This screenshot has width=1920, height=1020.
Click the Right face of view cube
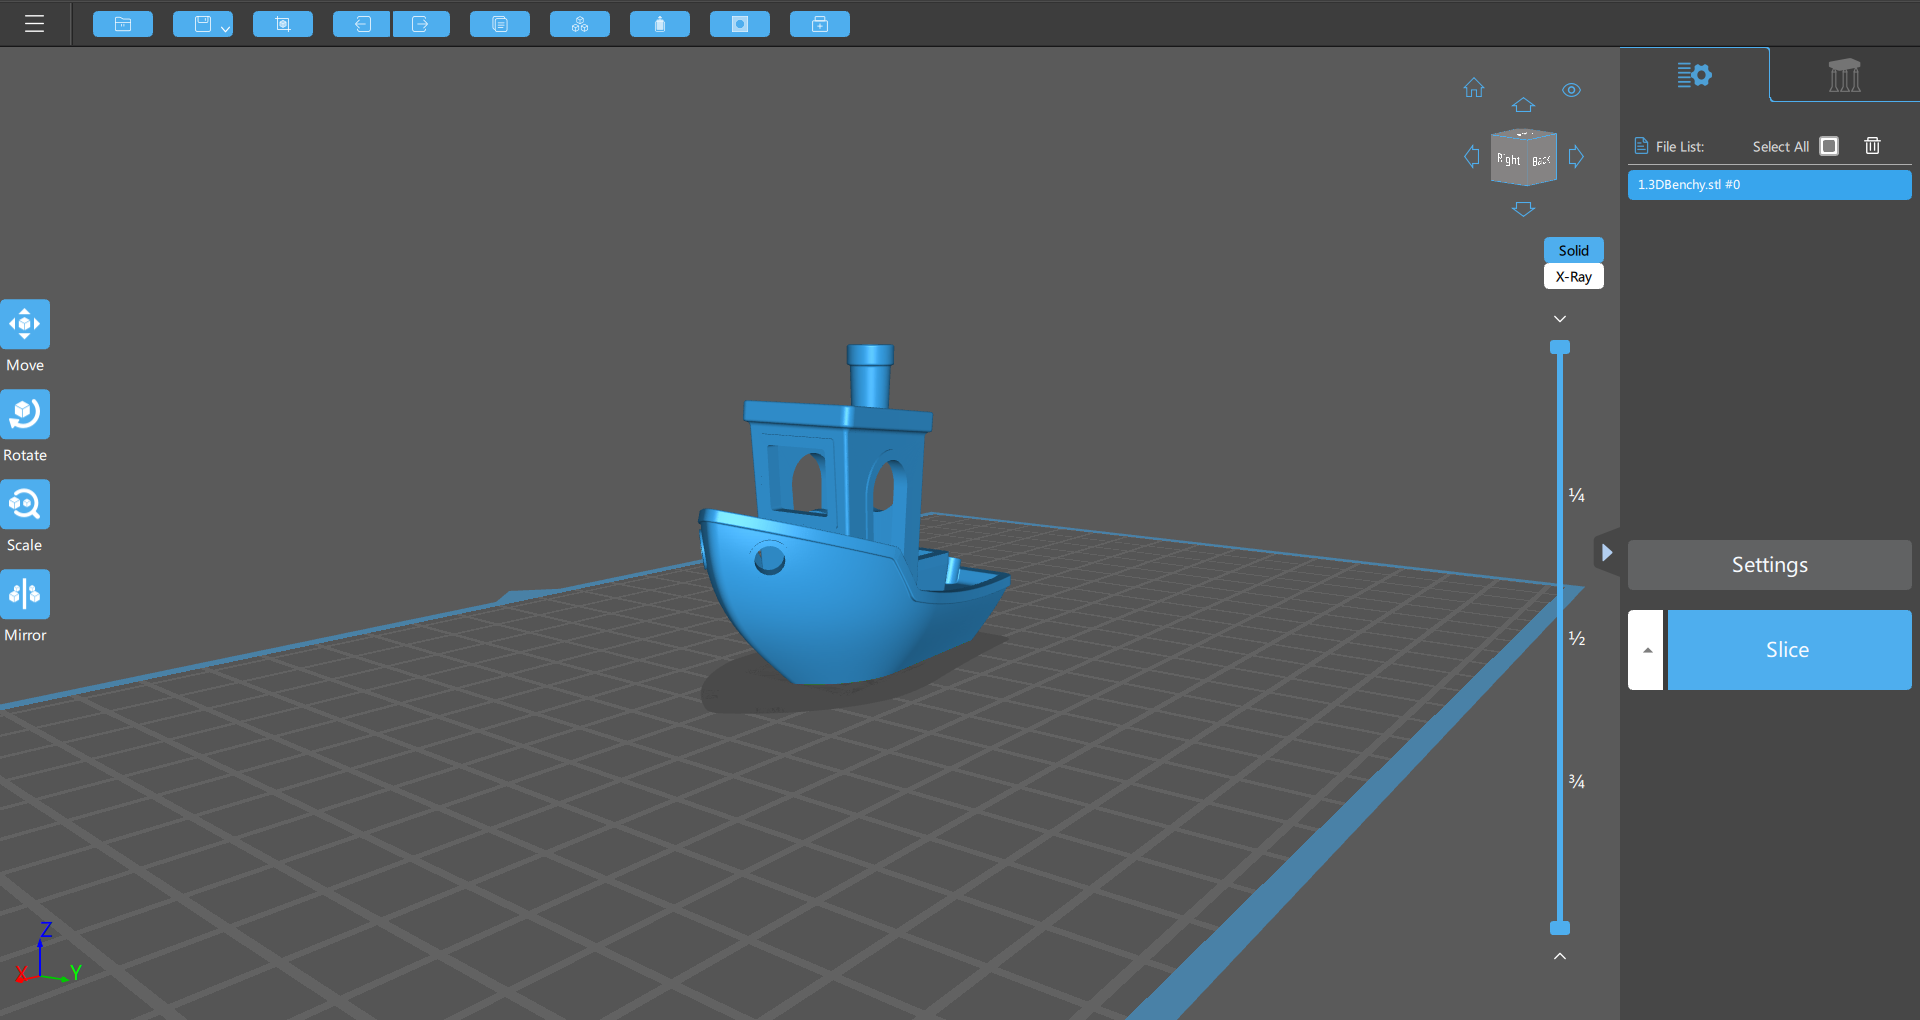coord(1508,160)
